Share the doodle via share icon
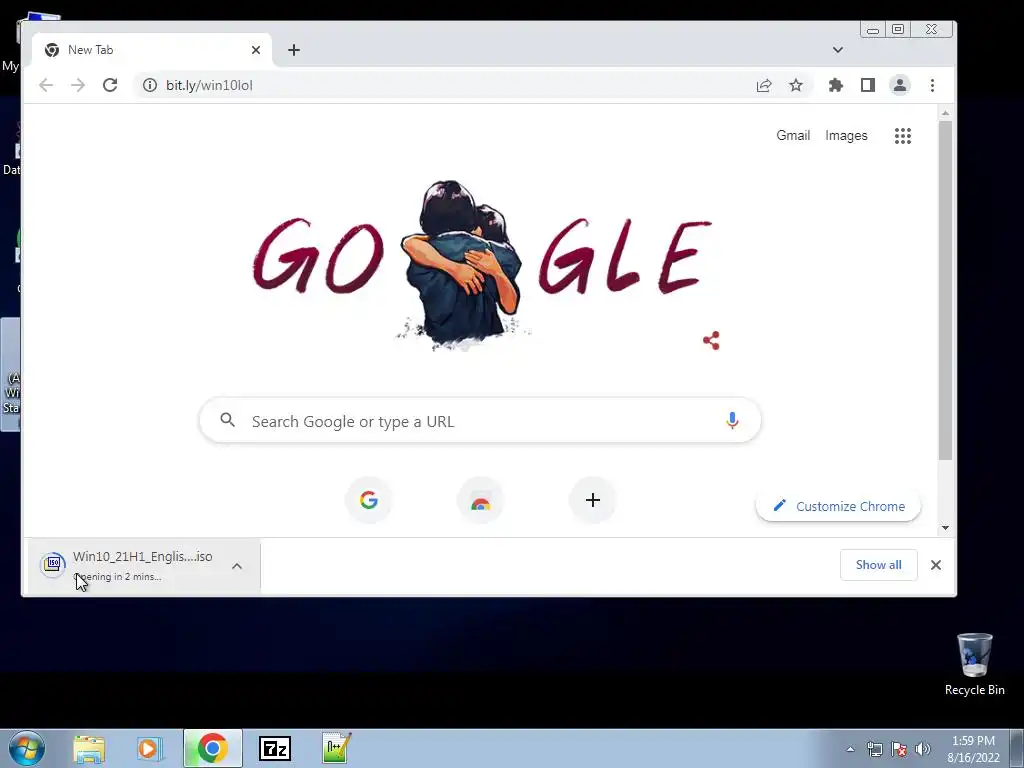Image resolution: width=1024 pixels, height=768 pixels. tap(711, 340)
